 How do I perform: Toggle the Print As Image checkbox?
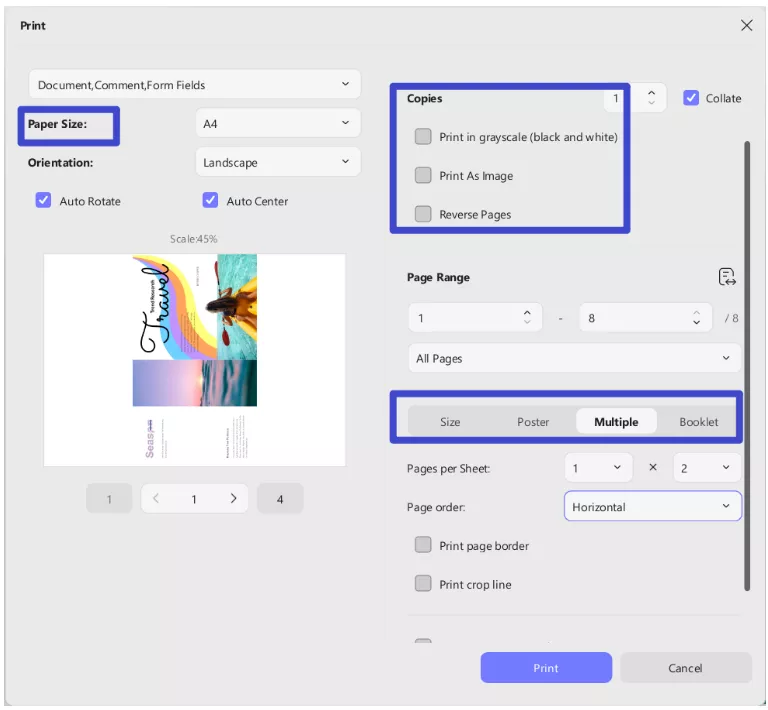click(423, 176)
